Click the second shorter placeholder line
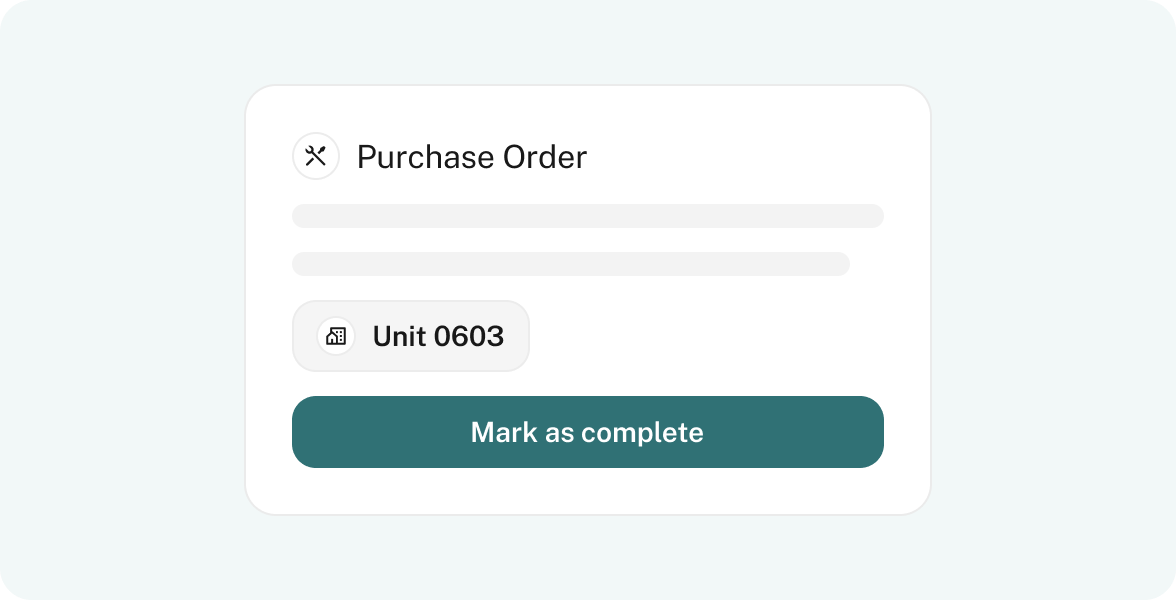 [x=571, y=264]
